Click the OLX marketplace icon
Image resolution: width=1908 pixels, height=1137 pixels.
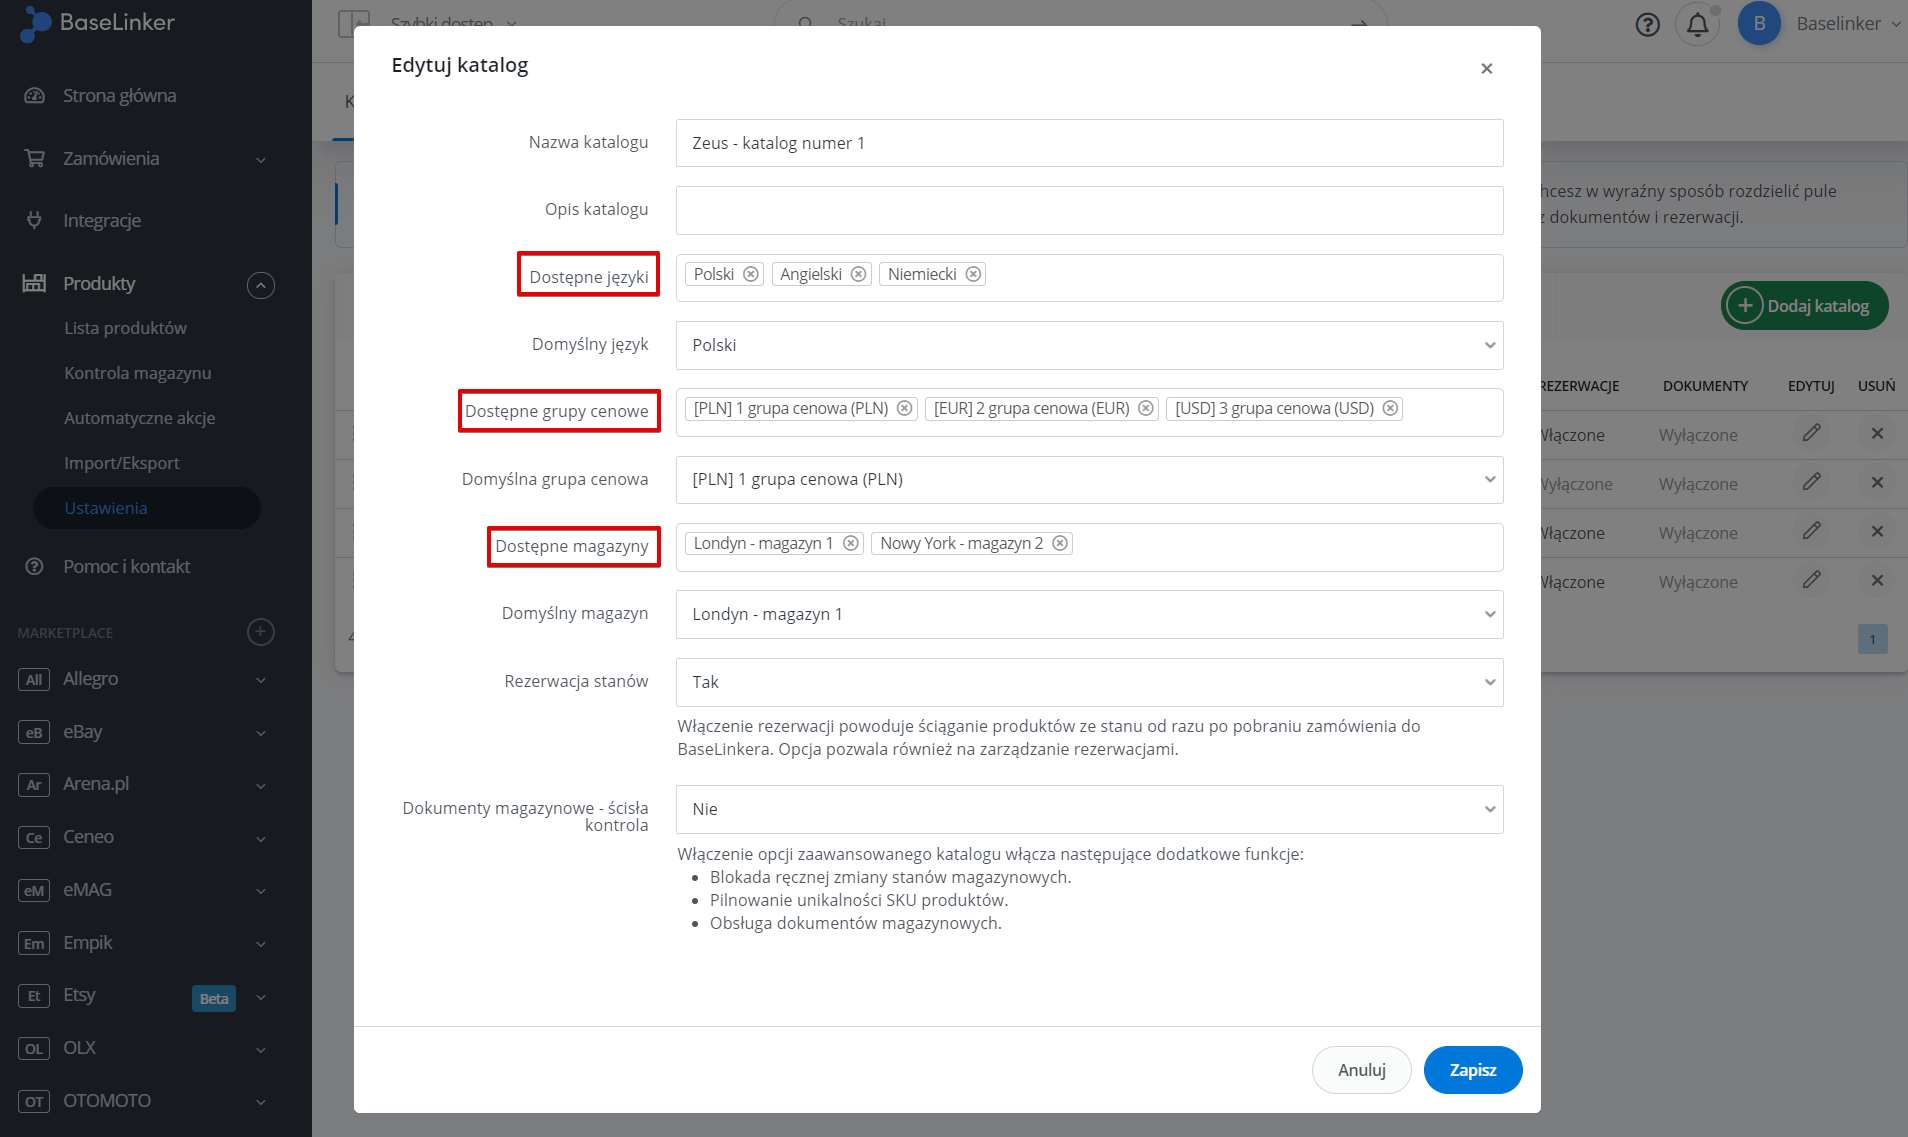coord(34,1049)
